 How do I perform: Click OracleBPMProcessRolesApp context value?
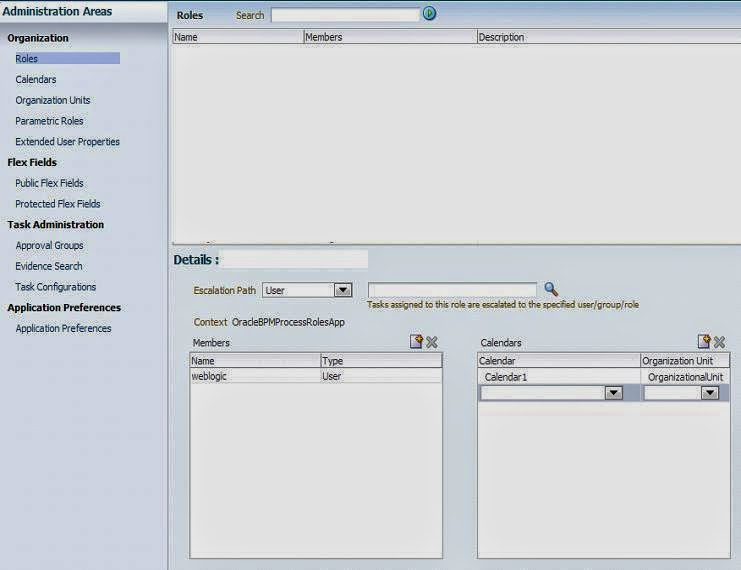[x=288, y=322]
